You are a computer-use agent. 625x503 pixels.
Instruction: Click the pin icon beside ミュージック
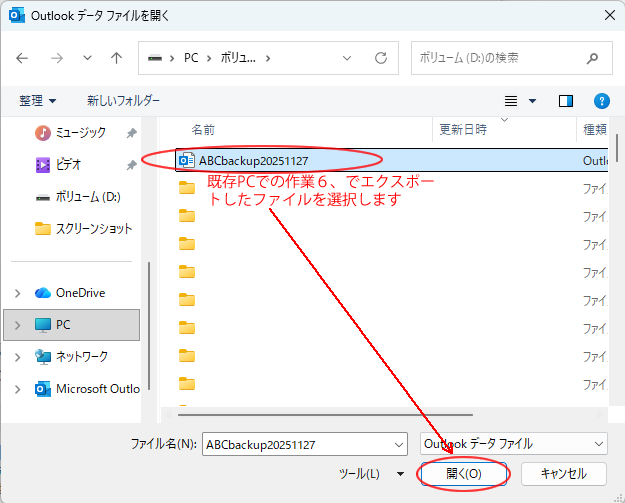tap(132, 133)
